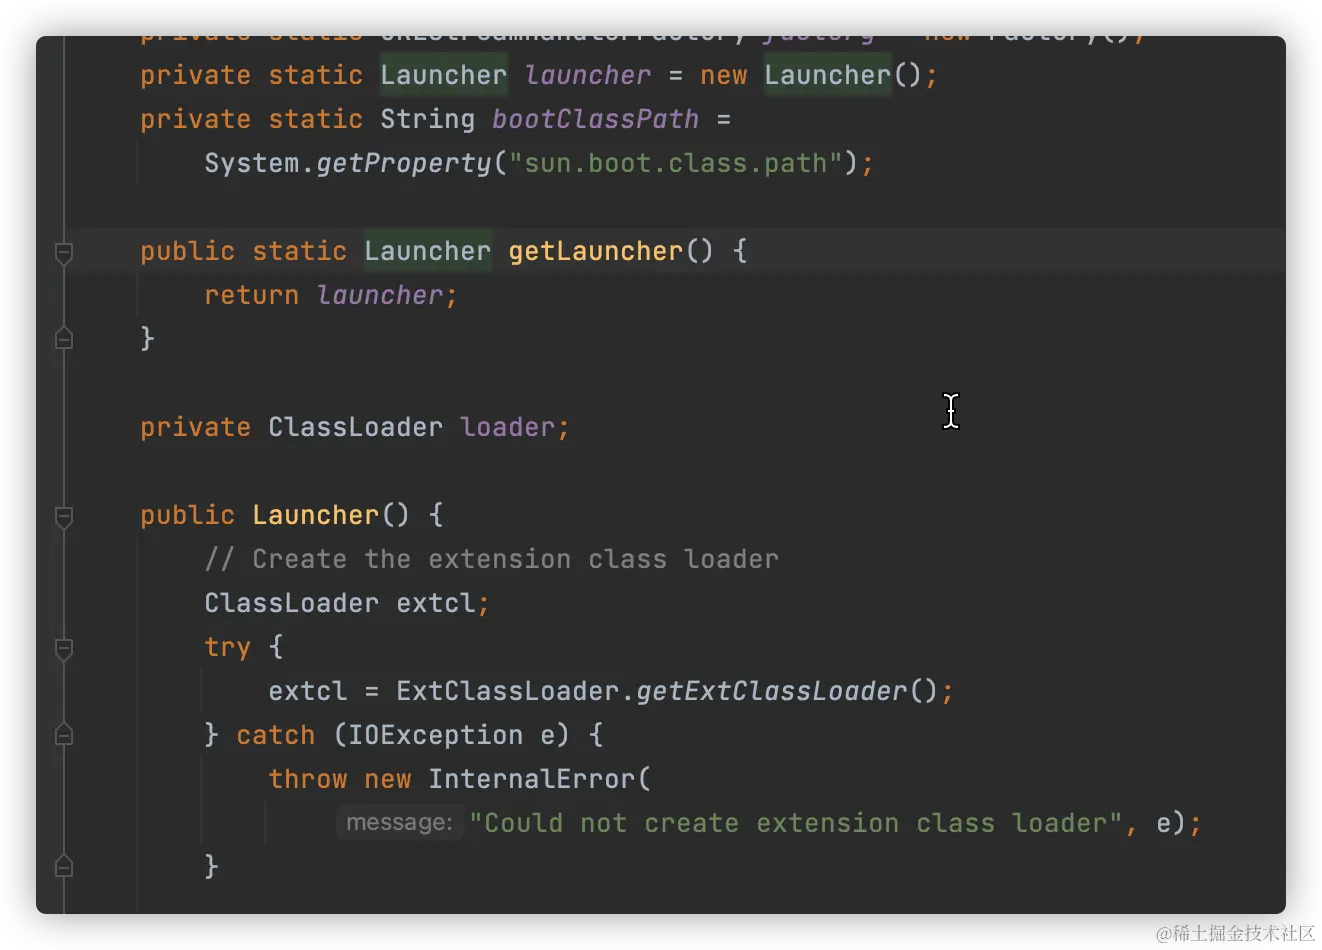Click extcl on the assignment line
The image size is (1322, 950).
(x=307, y=691)
